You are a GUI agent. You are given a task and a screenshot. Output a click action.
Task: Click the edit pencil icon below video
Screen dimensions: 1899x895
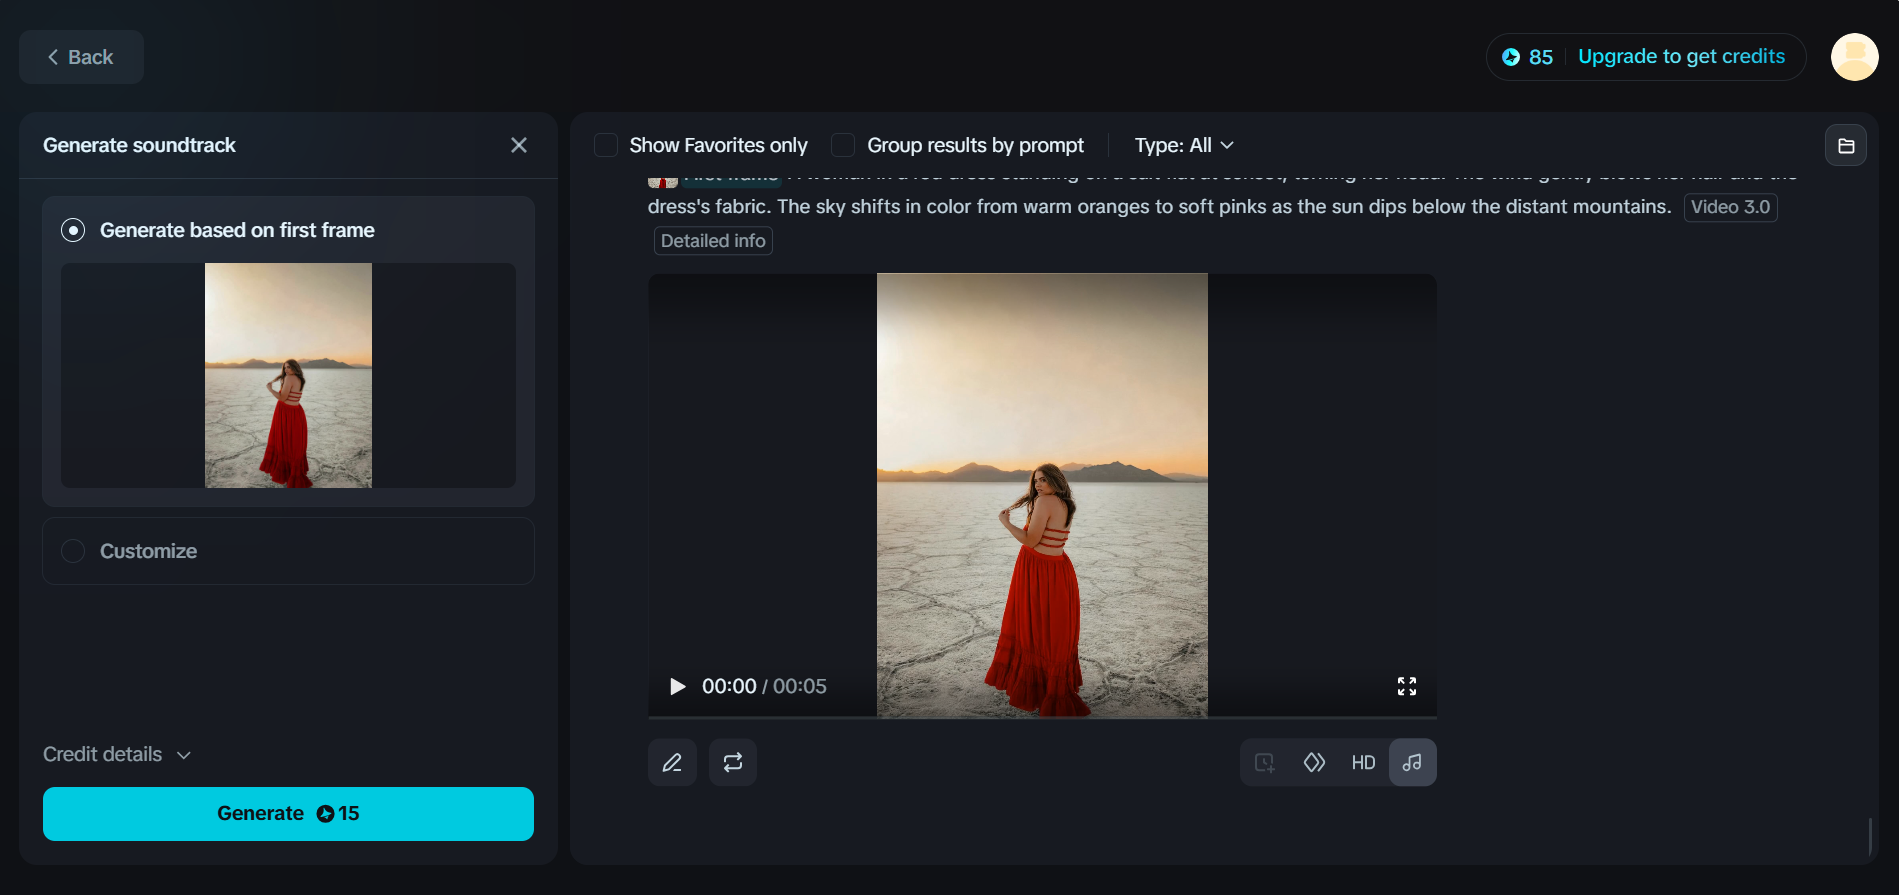[672, 762]
